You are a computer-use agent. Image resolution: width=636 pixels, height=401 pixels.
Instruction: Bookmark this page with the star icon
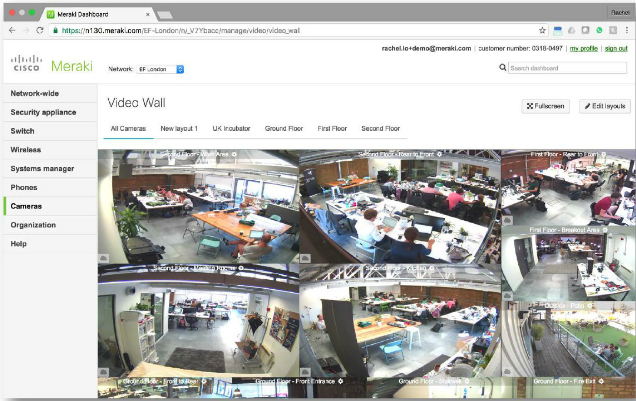[543, 31]
